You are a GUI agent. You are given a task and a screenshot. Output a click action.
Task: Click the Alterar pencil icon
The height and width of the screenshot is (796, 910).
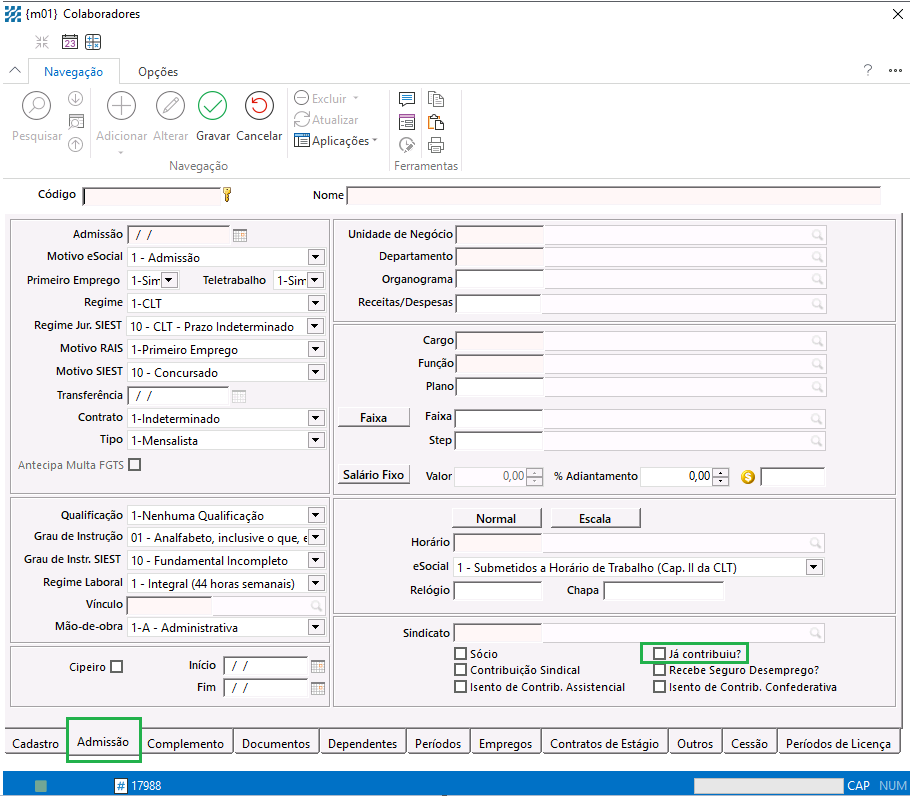[170, 106]
